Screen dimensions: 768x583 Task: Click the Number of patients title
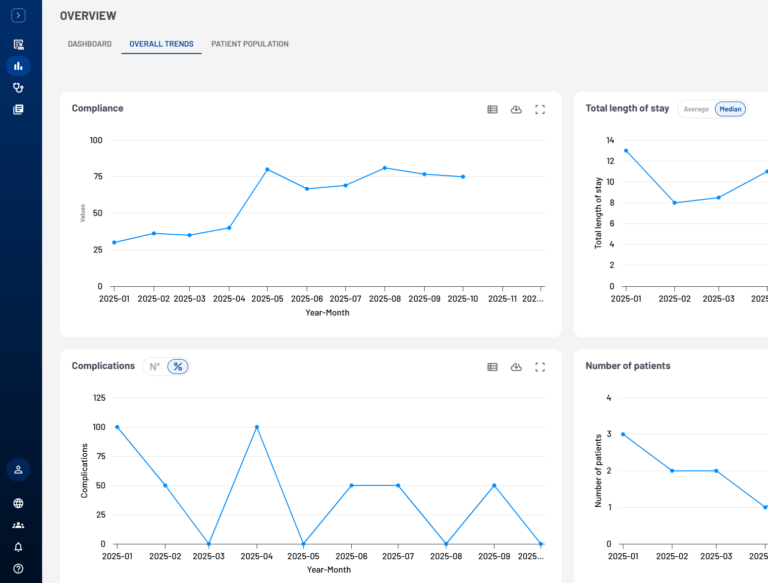pos(628,366)
